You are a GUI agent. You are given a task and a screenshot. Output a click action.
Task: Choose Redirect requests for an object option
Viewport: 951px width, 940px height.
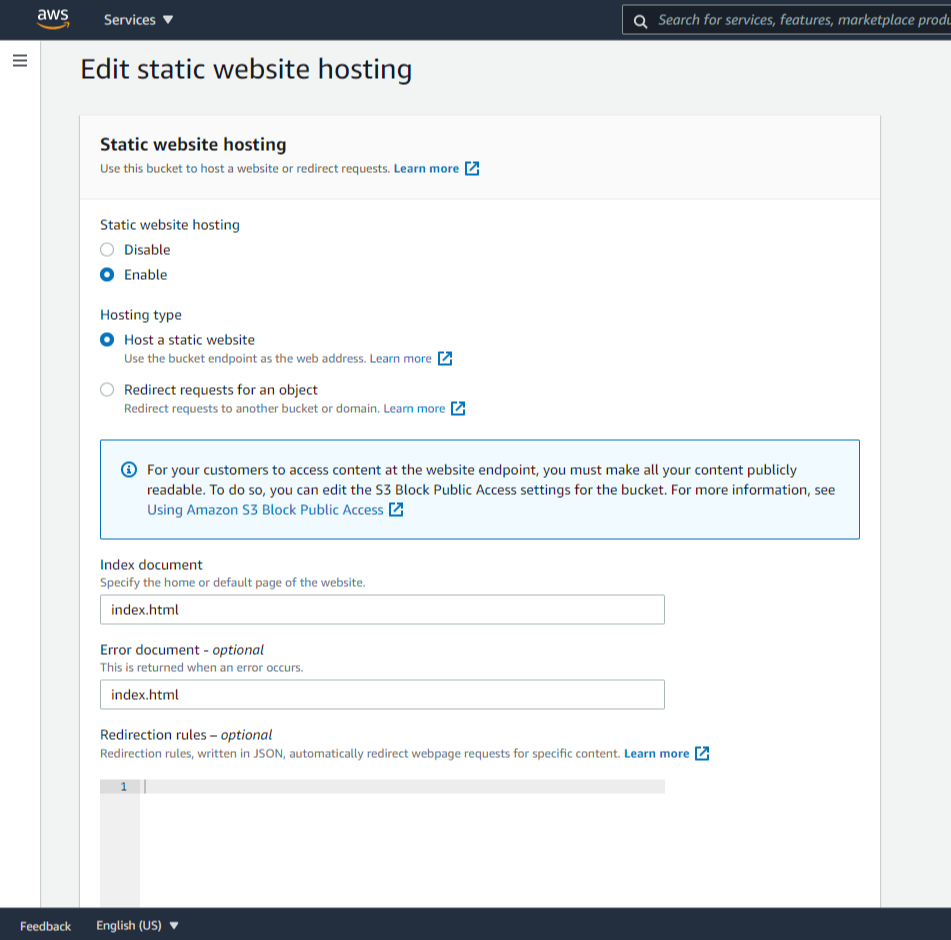(x=107, y=389)
